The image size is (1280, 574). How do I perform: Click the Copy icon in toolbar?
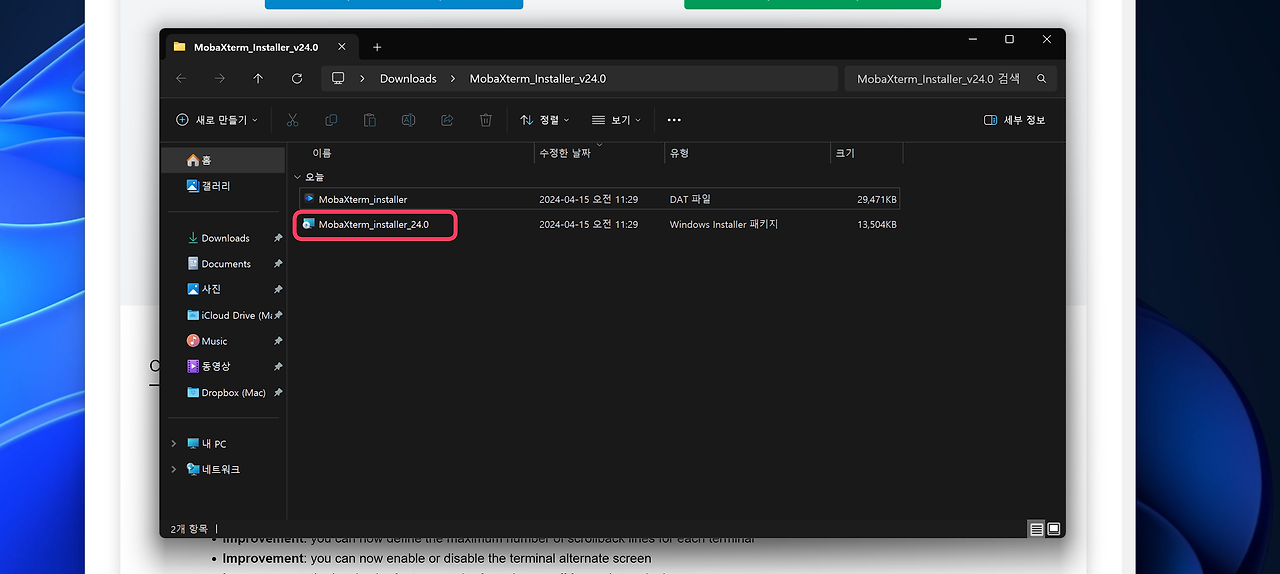(331, 120)
